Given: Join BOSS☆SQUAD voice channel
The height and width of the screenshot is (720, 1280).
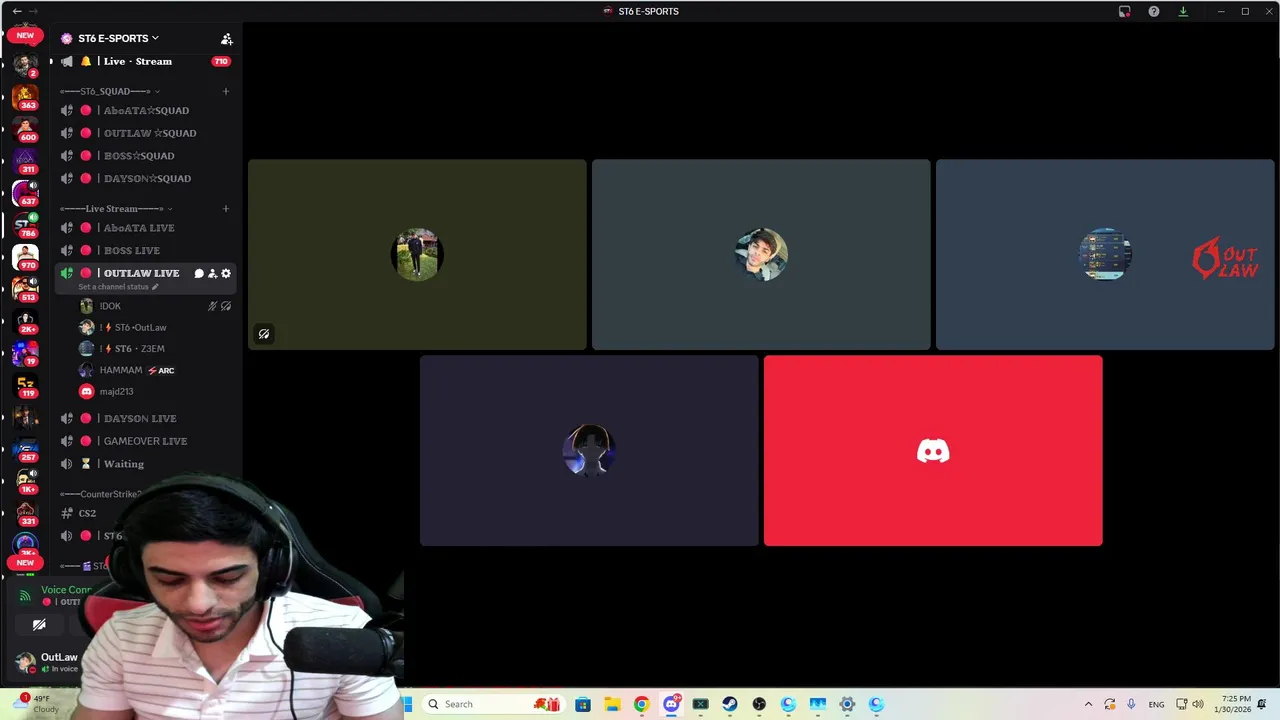Looking at the screenshot, I should click(146, 156).
